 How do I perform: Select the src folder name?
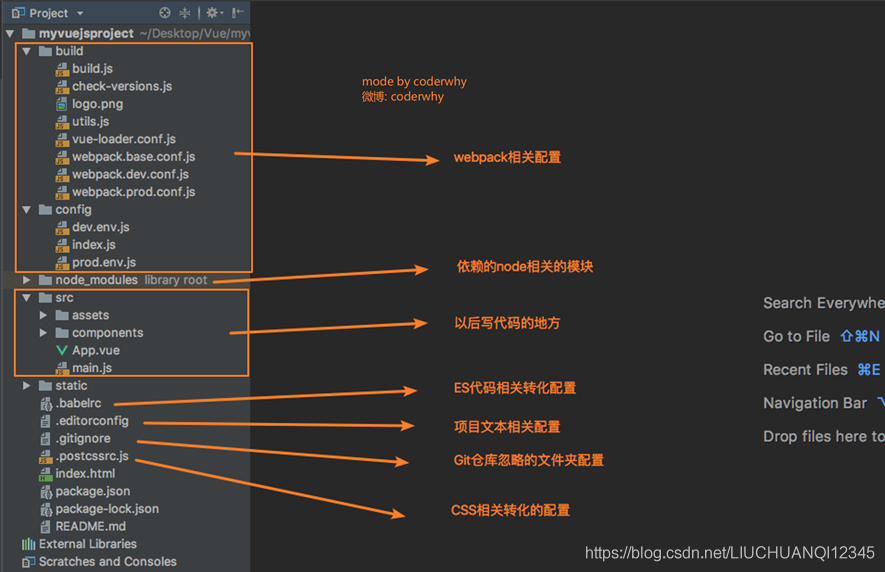[x=64, y=298]
